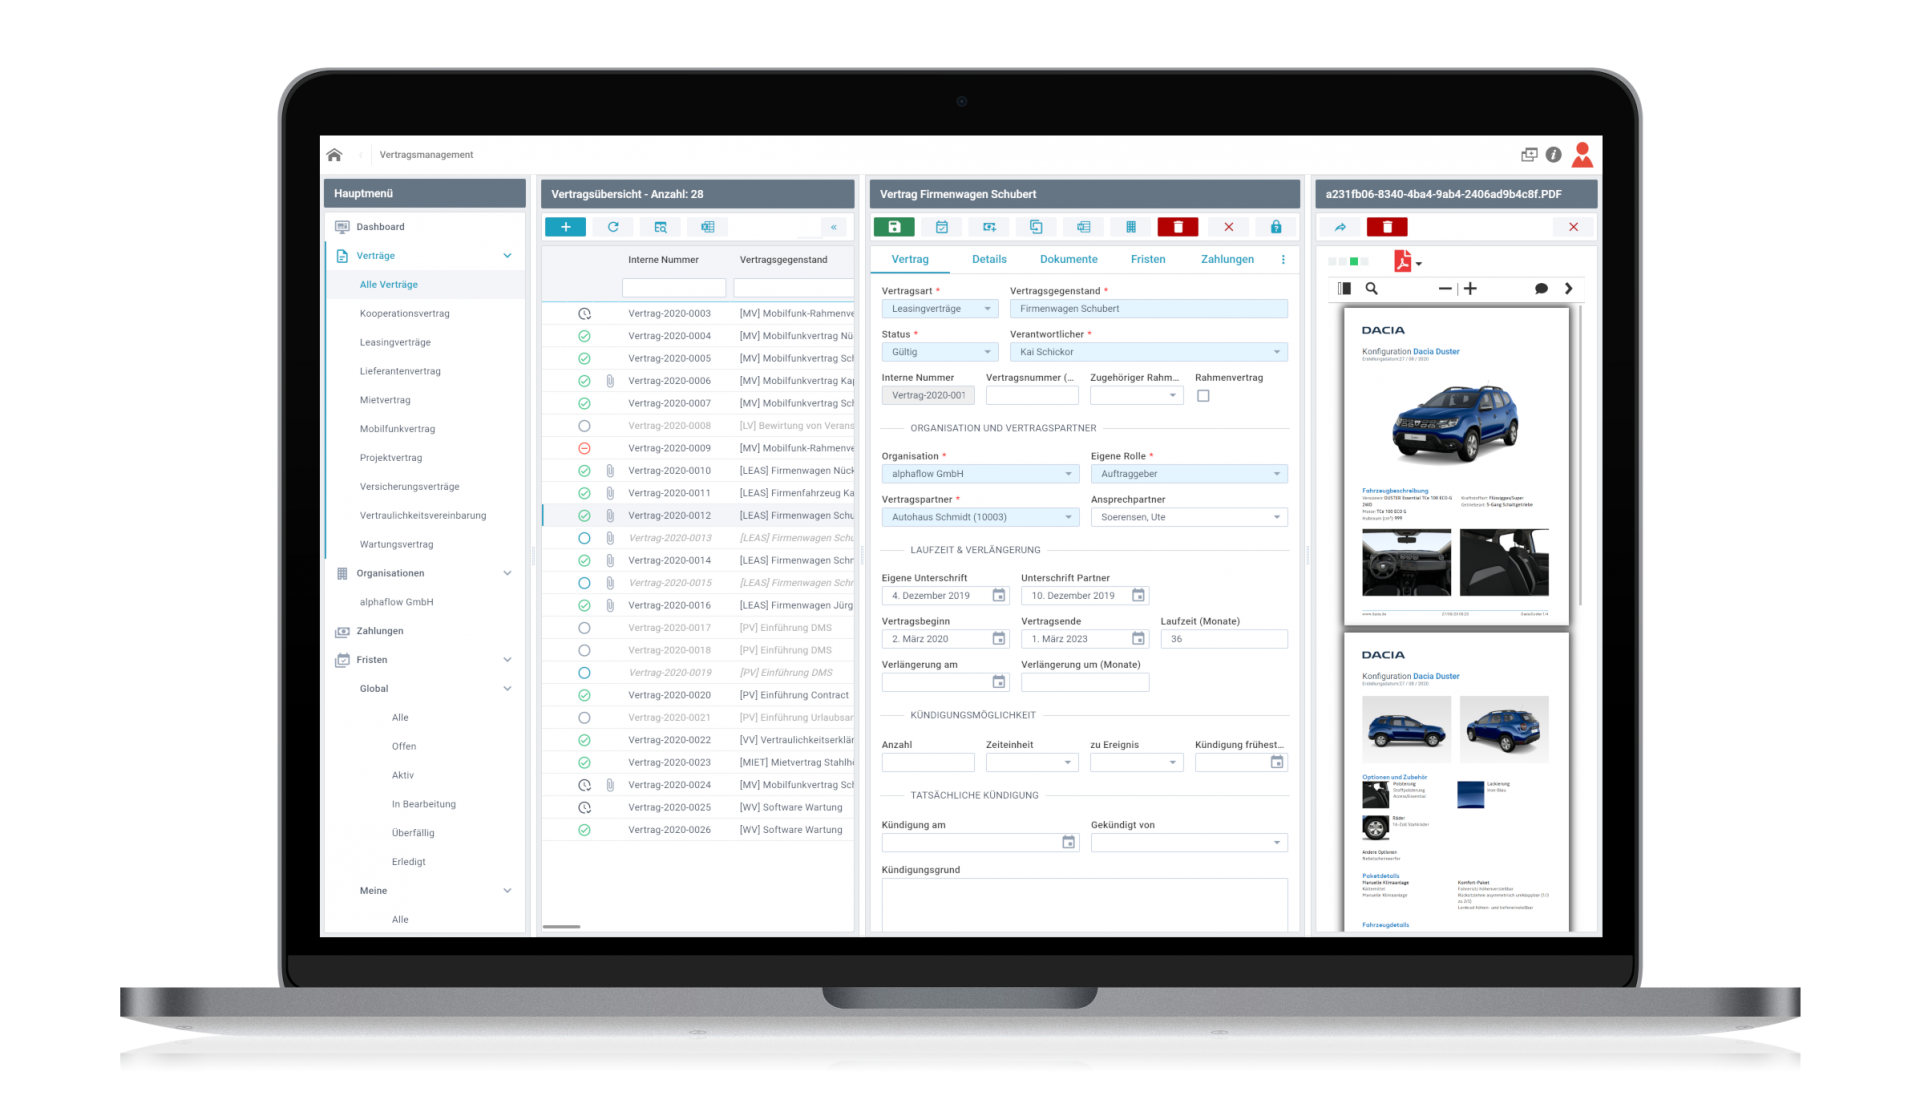Open the Status Gültig dropdown
Screen dimensions: 1920x1104
coord(939,352)
